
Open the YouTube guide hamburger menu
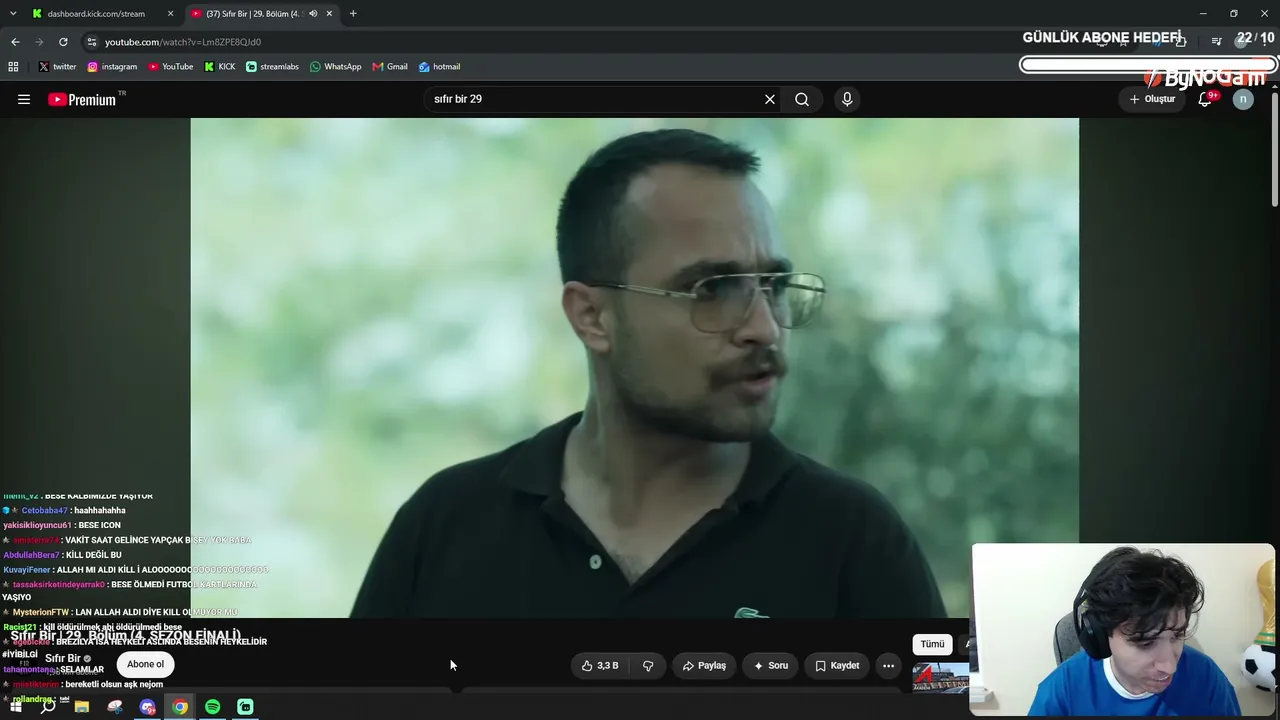point(24,99)
